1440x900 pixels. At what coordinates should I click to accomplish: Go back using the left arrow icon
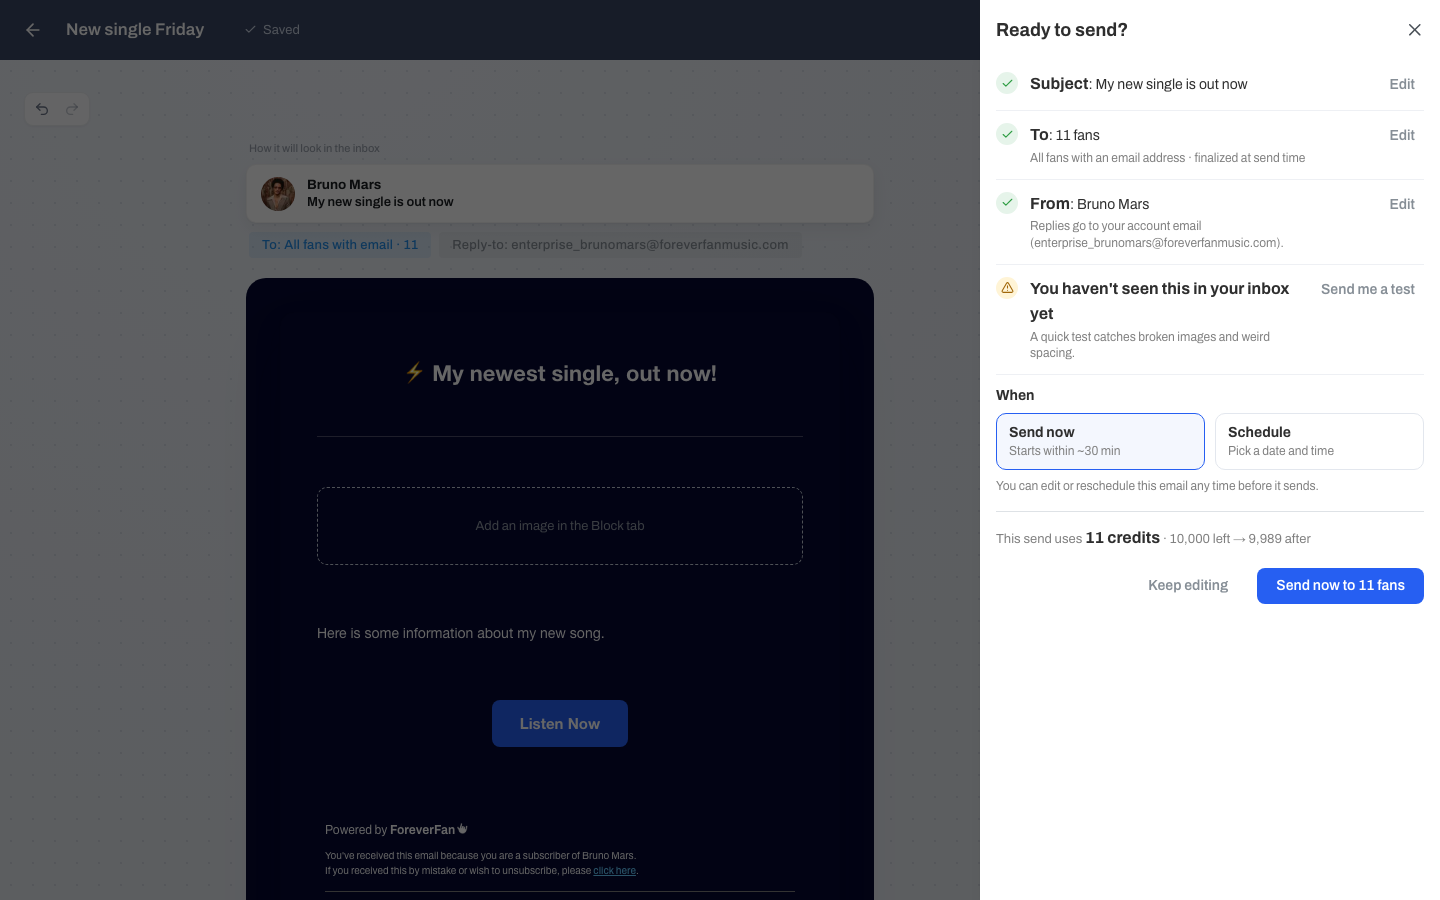[33, 30]
